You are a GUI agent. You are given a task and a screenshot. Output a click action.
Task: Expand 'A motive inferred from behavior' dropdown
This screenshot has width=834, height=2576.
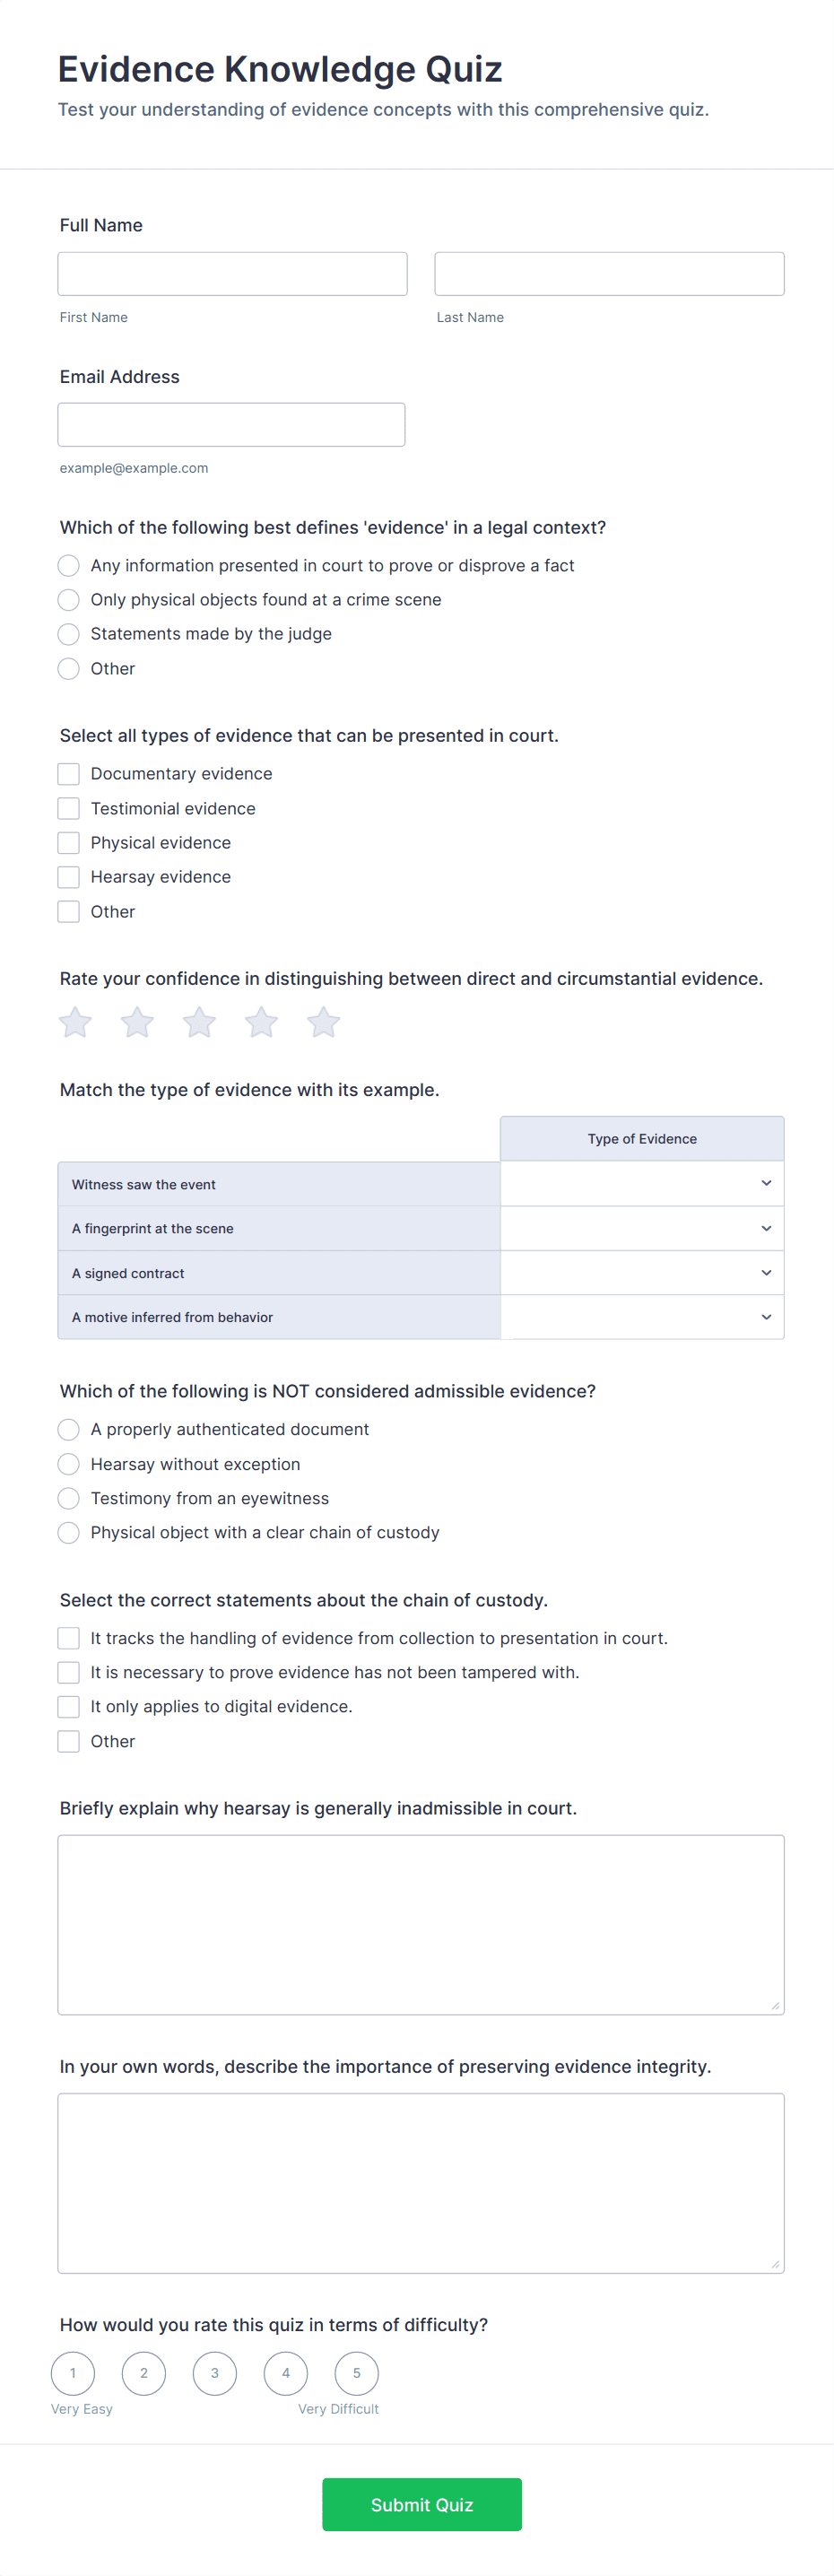point(642,1317)
